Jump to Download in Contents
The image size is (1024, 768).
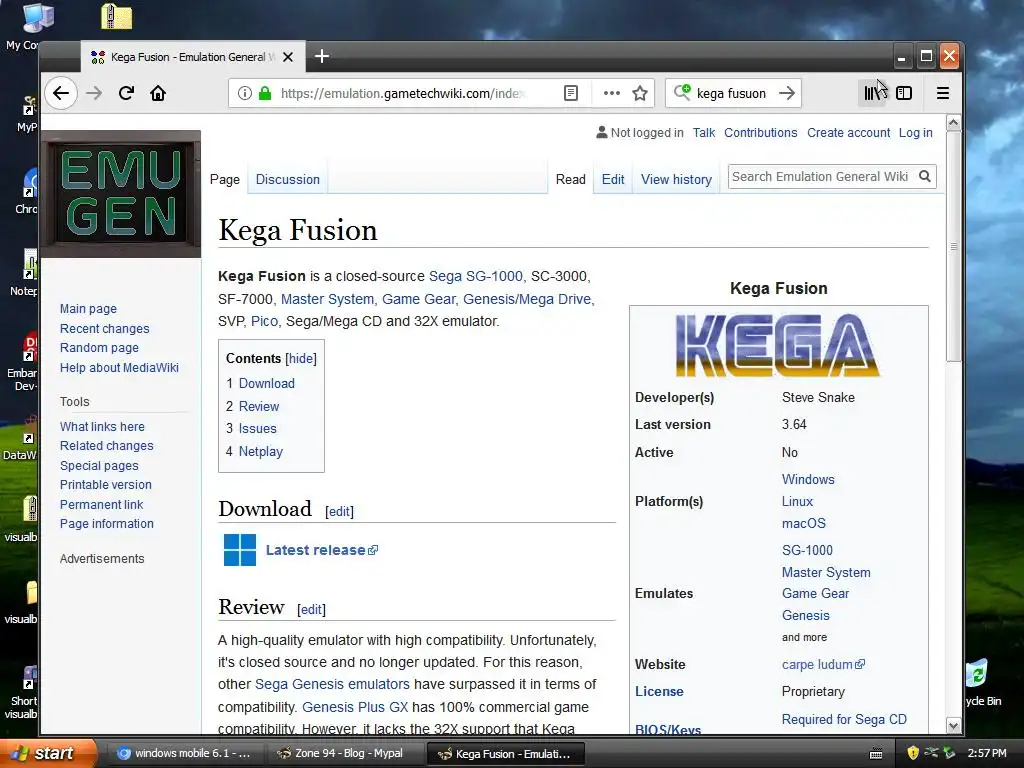pos(266,383)
